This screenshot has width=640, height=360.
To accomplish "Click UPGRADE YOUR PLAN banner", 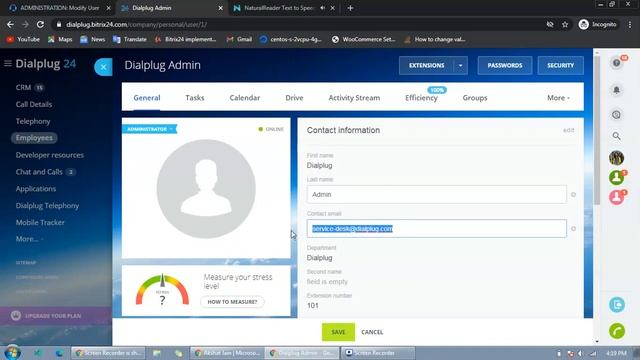I will pyautogui.click(x=56, y=316).
